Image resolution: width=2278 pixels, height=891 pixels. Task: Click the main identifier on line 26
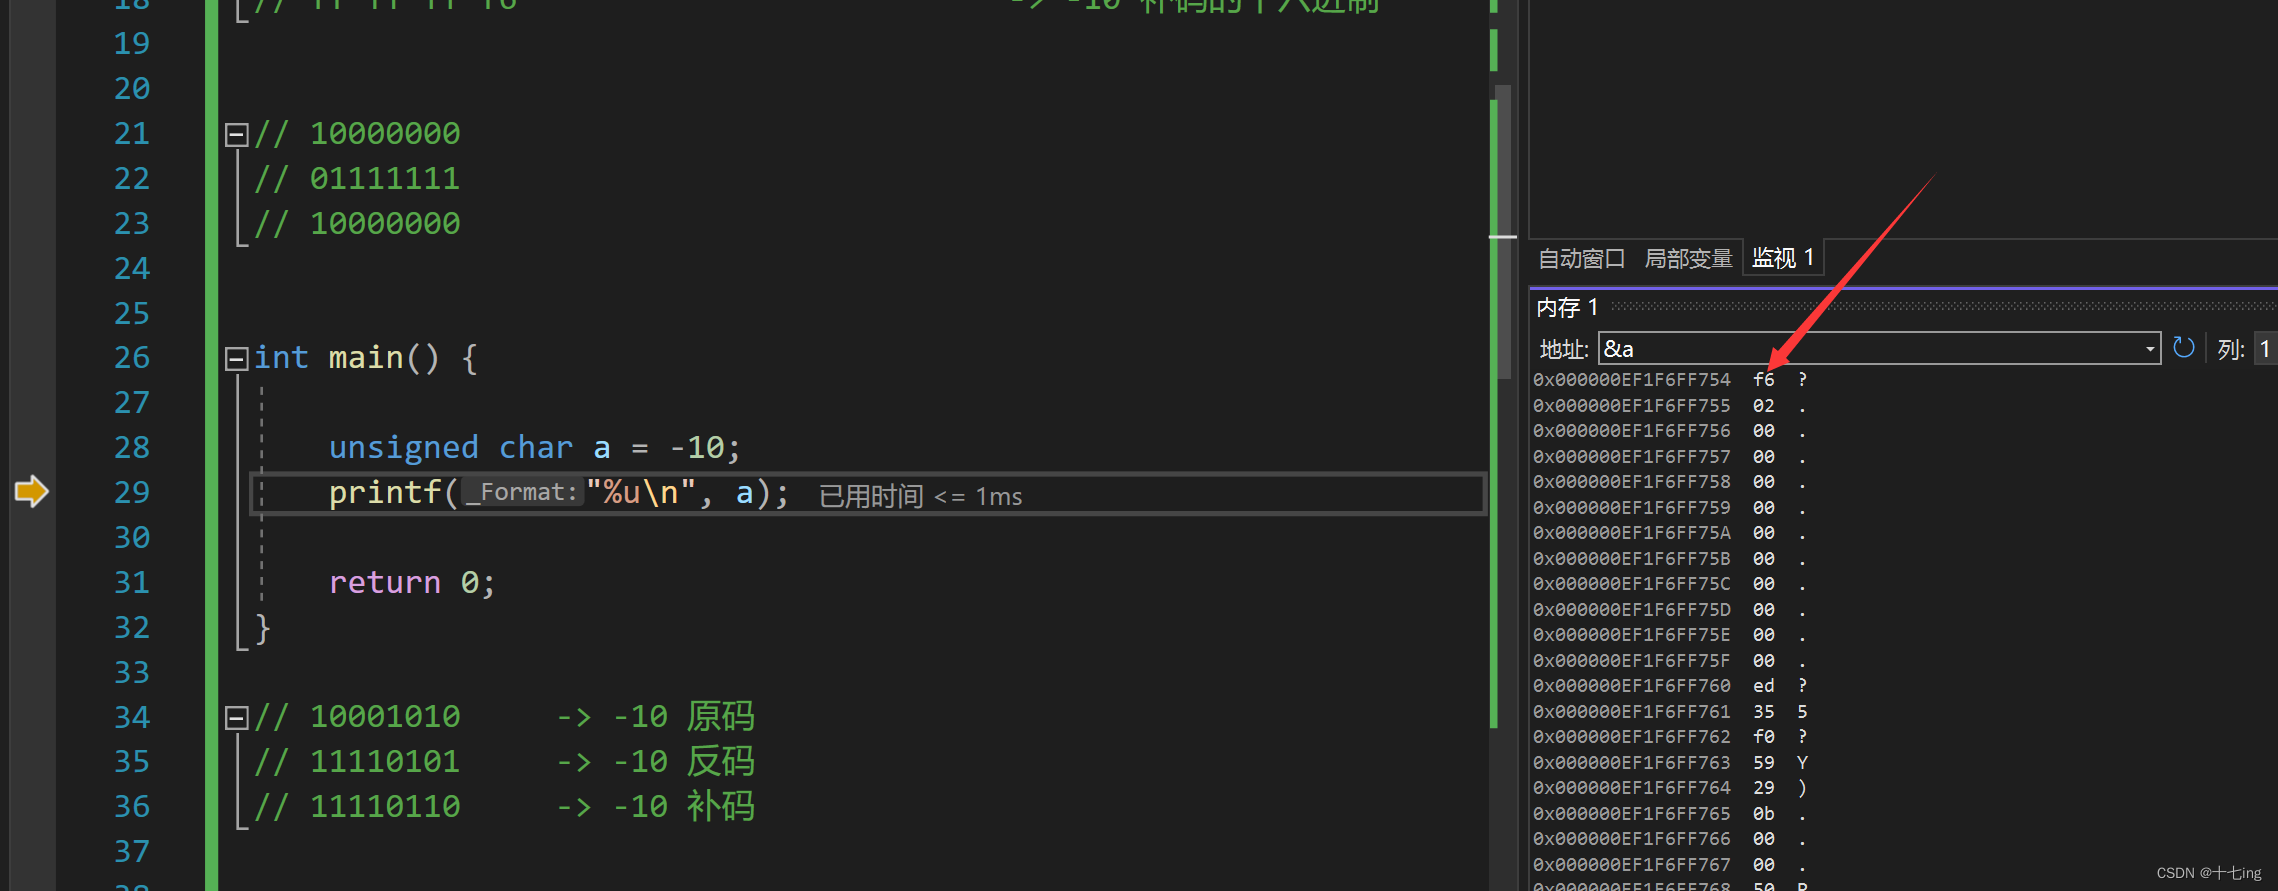click(x=366, y=358)
